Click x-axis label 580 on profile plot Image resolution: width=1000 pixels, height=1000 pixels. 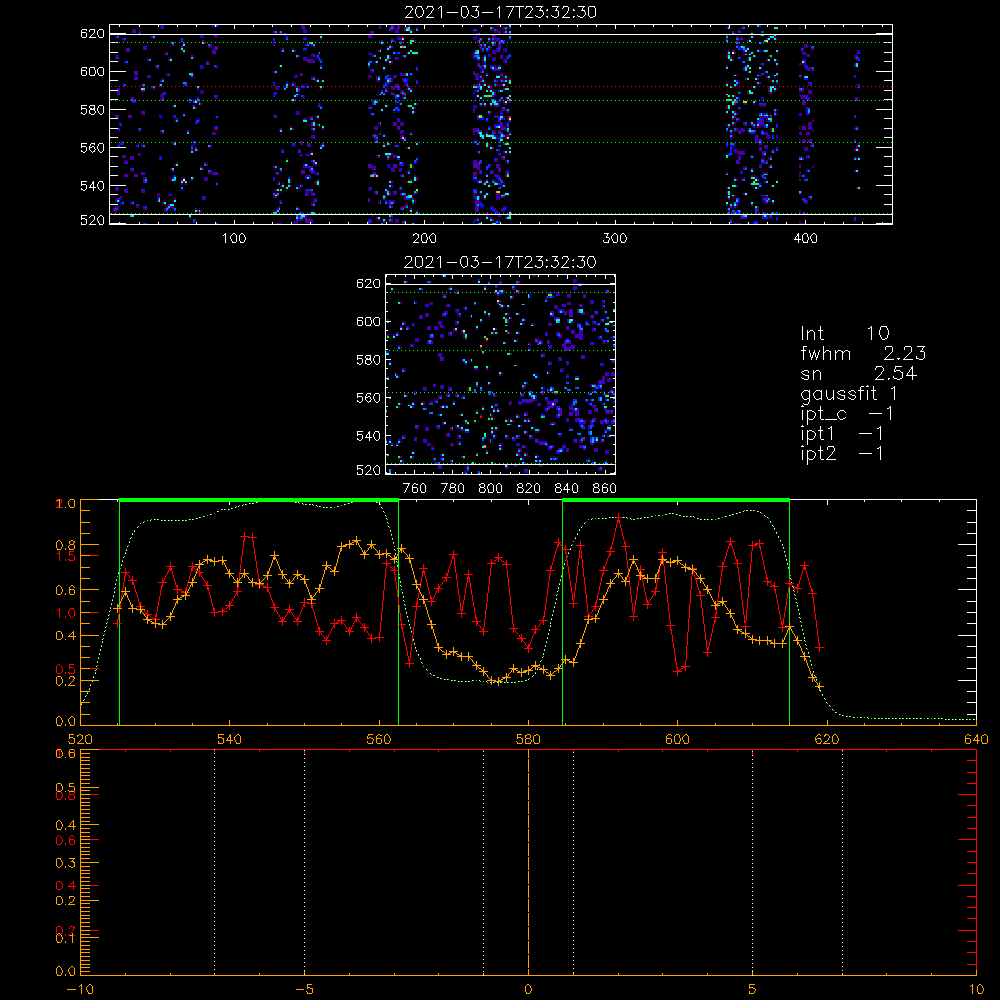point(529,740)
